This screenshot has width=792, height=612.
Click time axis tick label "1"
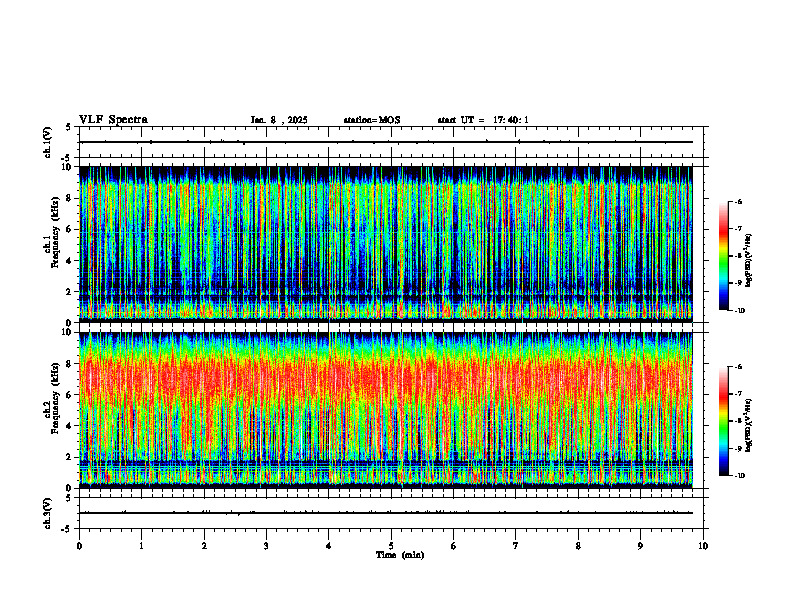pos(141,546)
